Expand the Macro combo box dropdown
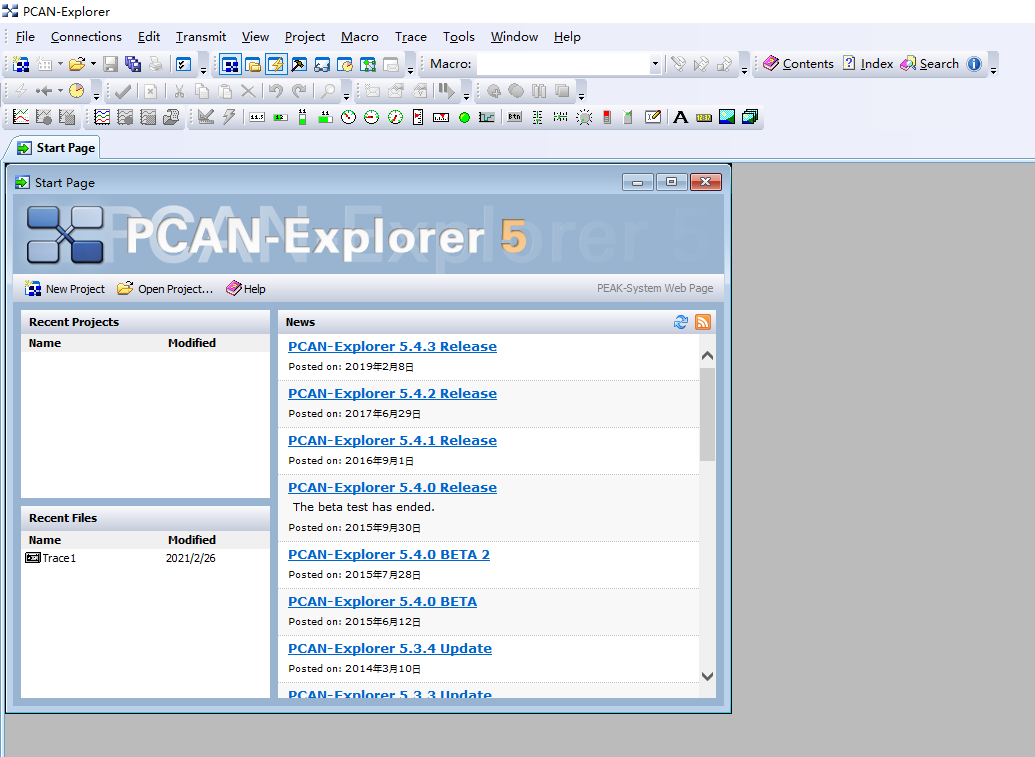The width and height of the screenshot is (1035, 757). coord(655,63)
